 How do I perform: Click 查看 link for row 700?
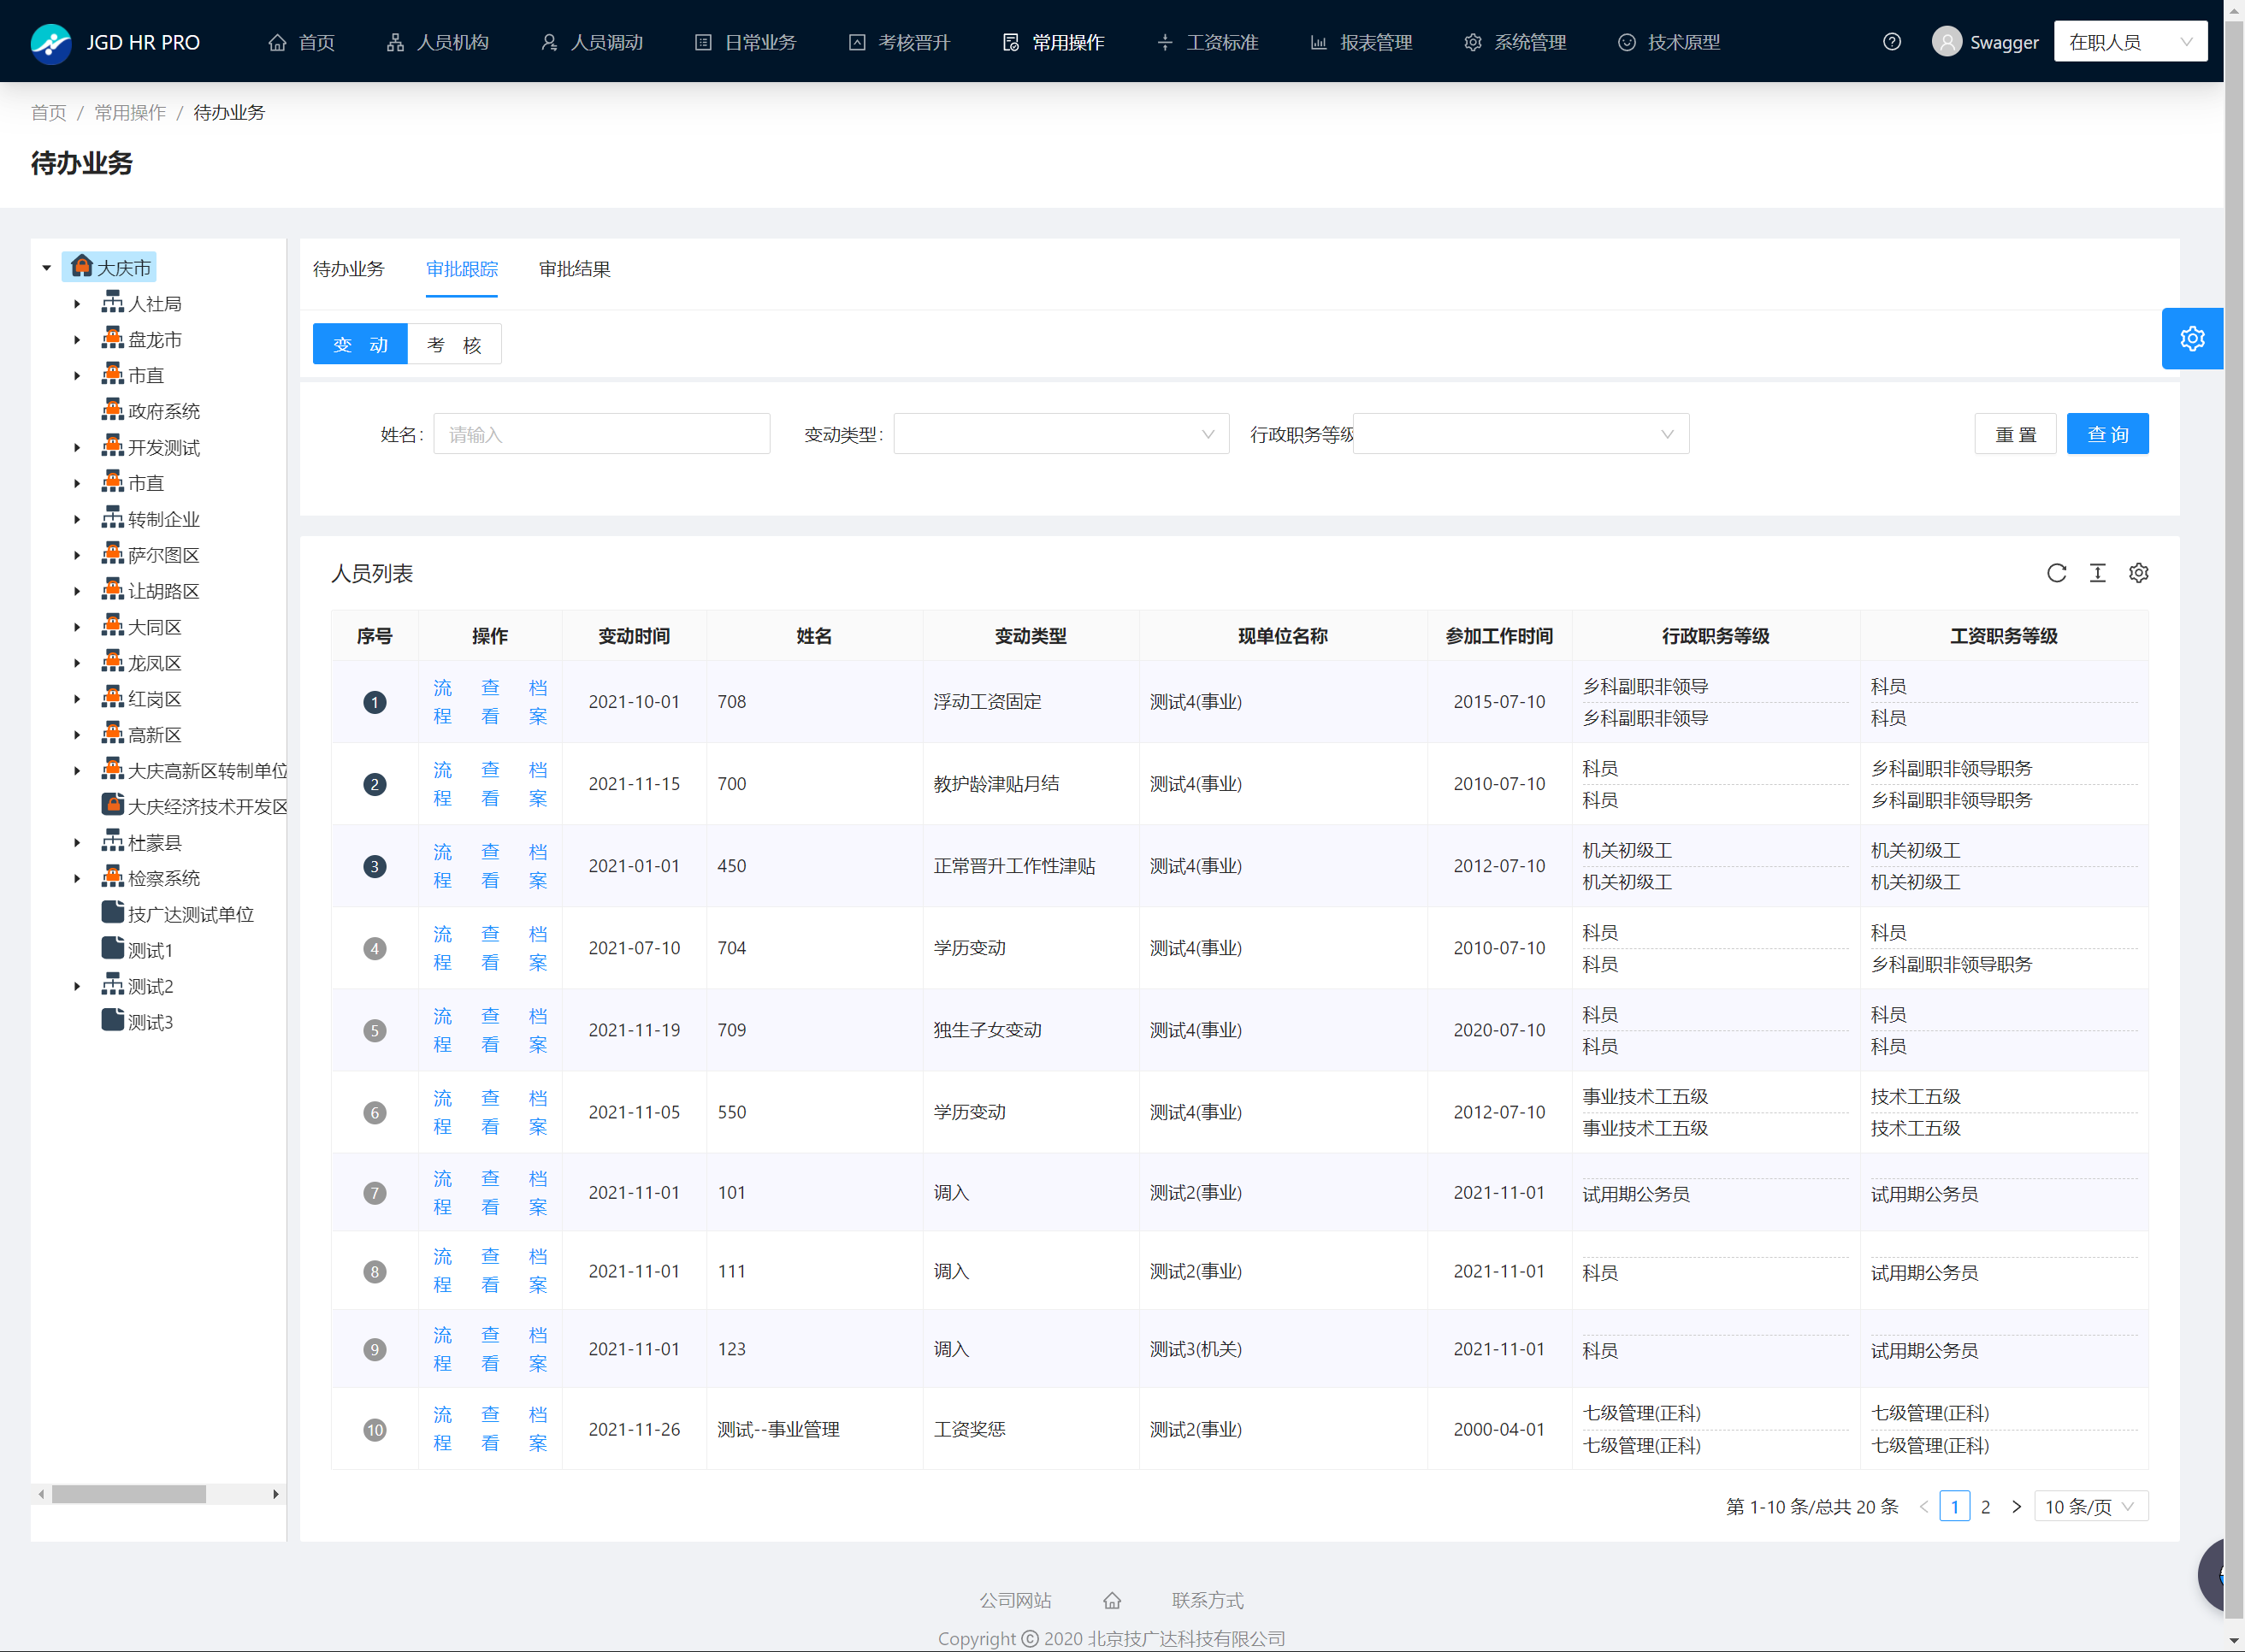tap(490, 784)
